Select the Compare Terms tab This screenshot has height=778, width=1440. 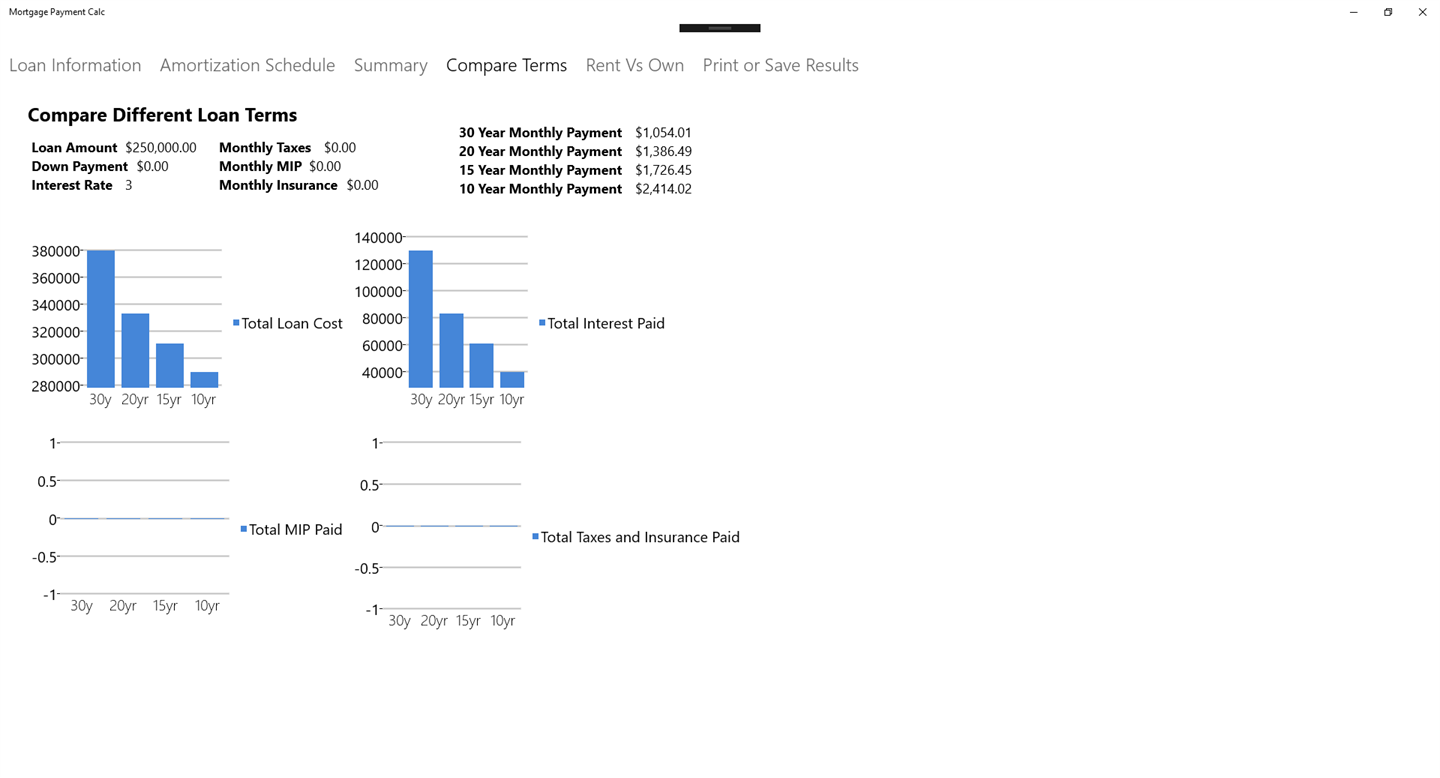tap(506, 65)
